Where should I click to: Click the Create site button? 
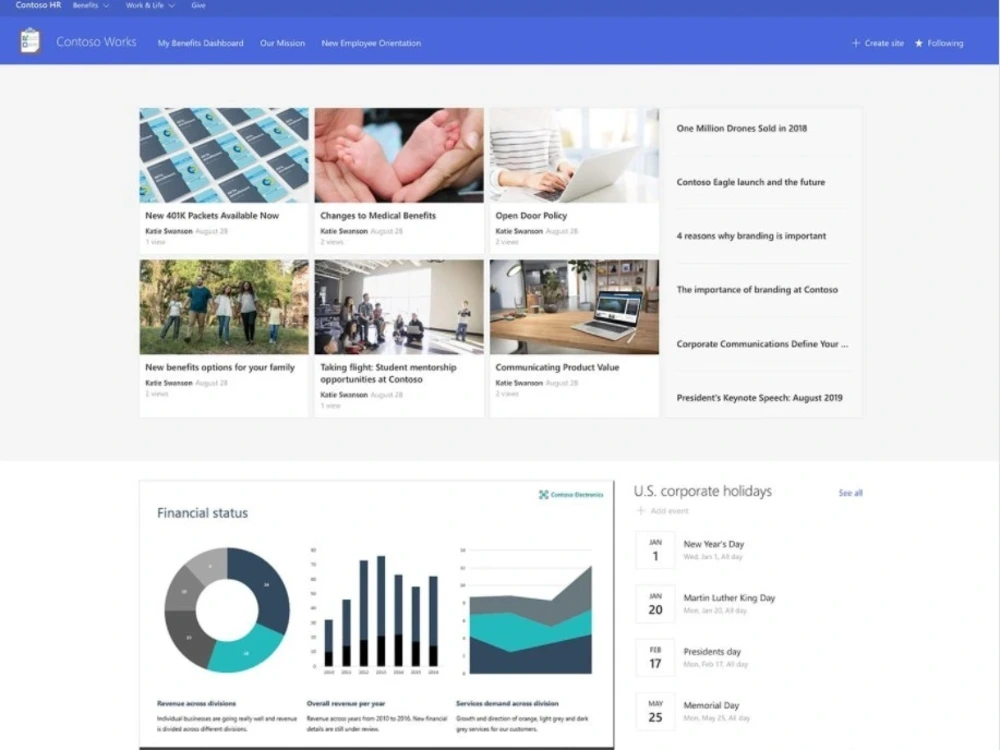[x=878, y=43]
